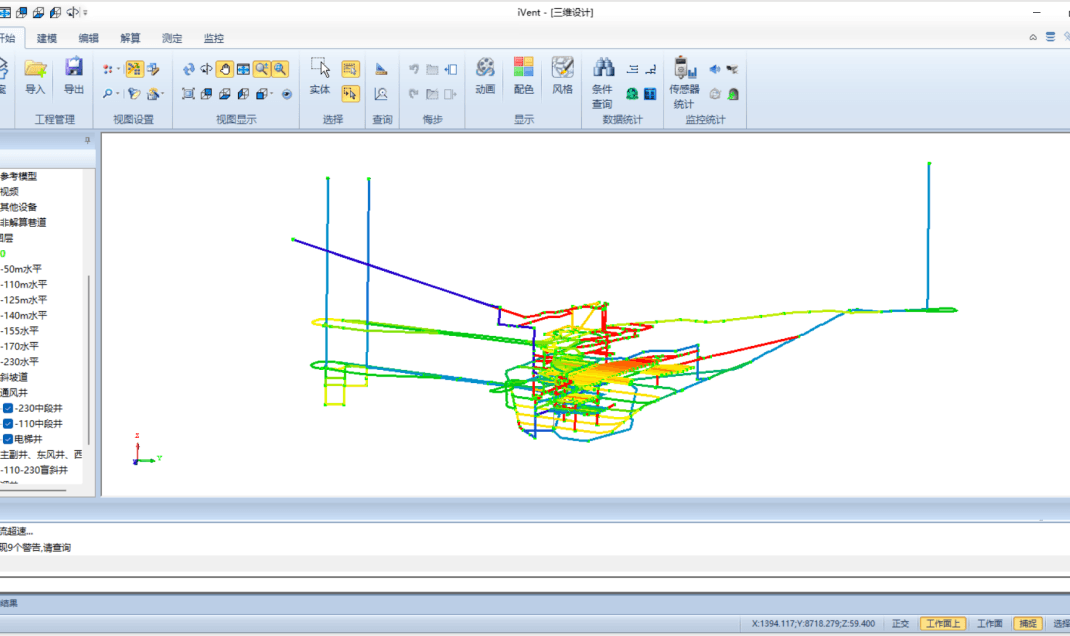Click the eye view icon
Screen dimensions: 1070x636
pyautogui.click(x=287, y=94)
